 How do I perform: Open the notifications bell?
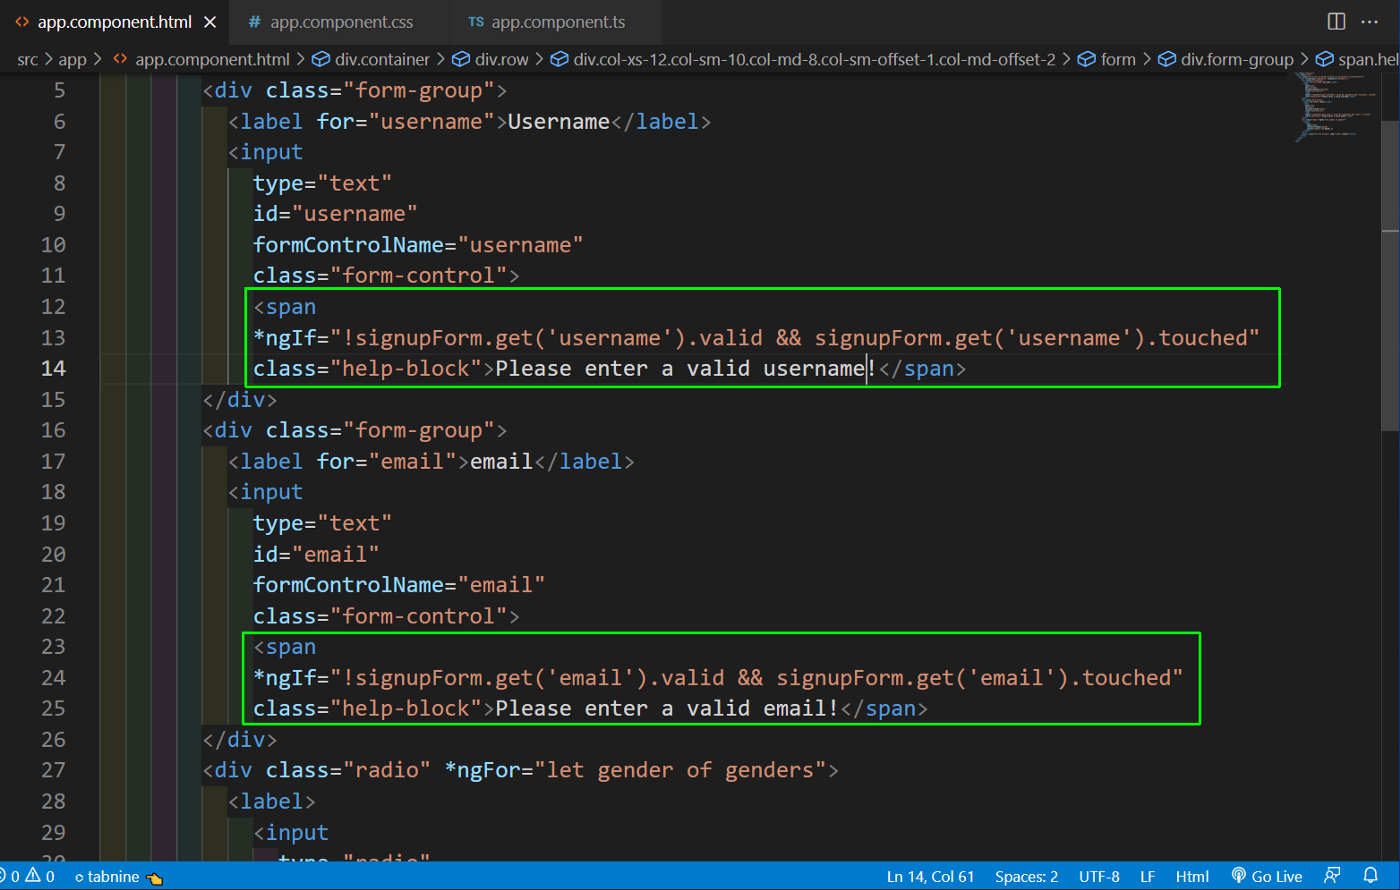click(x=1371, y=876)
